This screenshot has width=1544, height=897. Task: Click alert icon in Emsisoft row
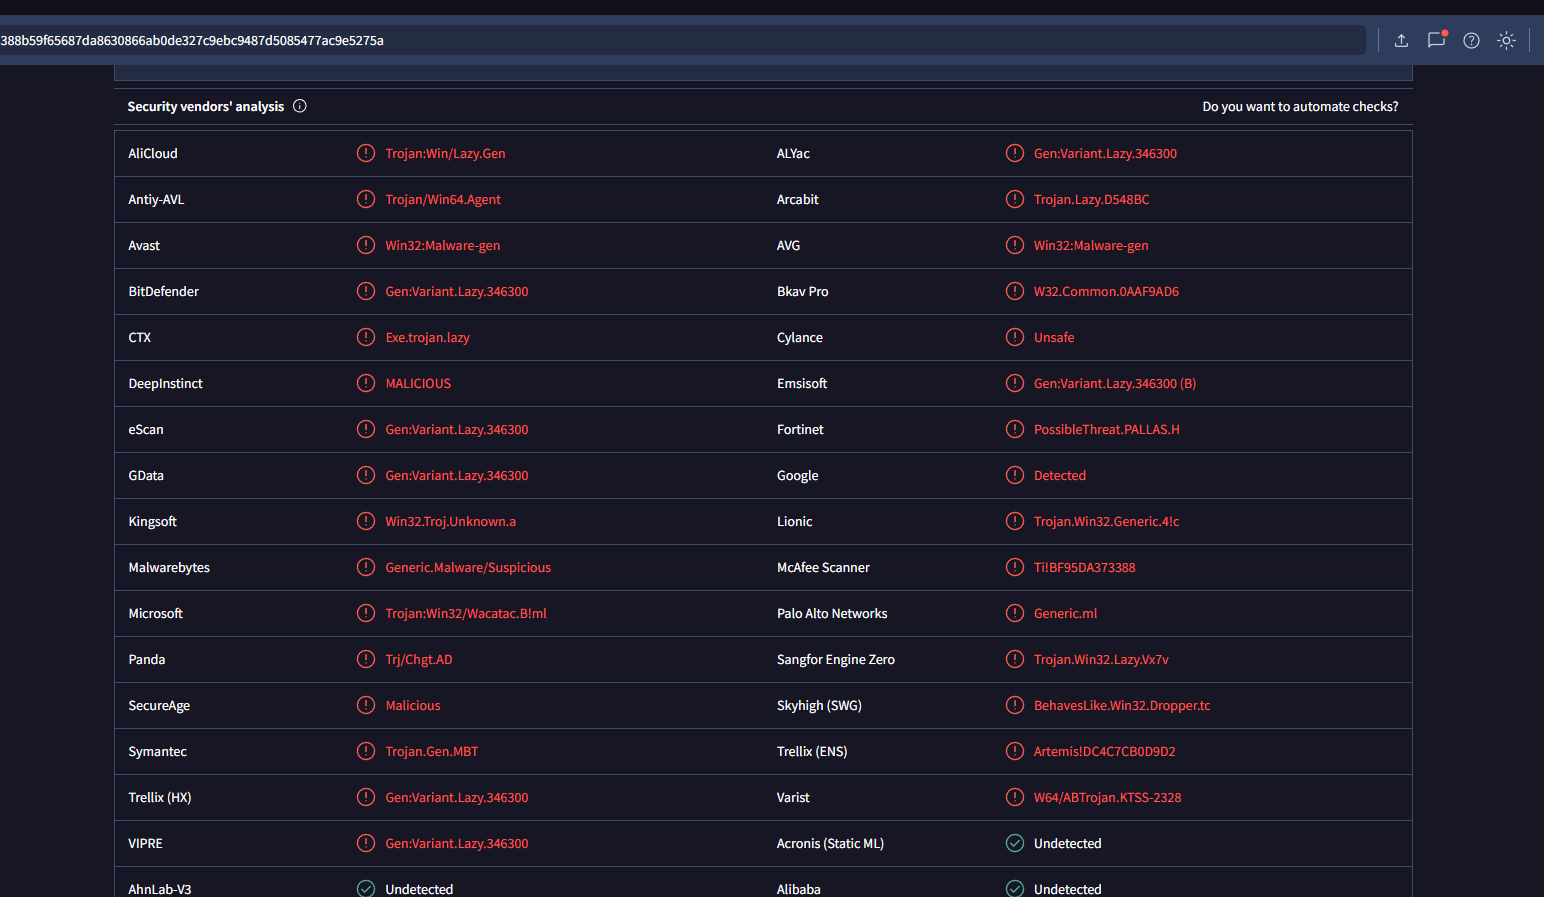[x=1015, y=383]
